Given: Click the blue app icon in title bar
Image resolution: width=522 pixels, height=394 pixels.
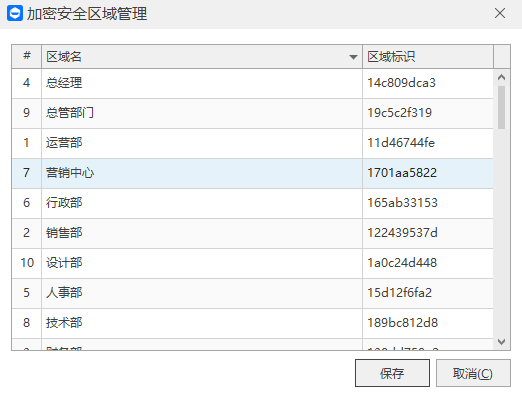Looking at the screenshot, I should coord(15,13).
